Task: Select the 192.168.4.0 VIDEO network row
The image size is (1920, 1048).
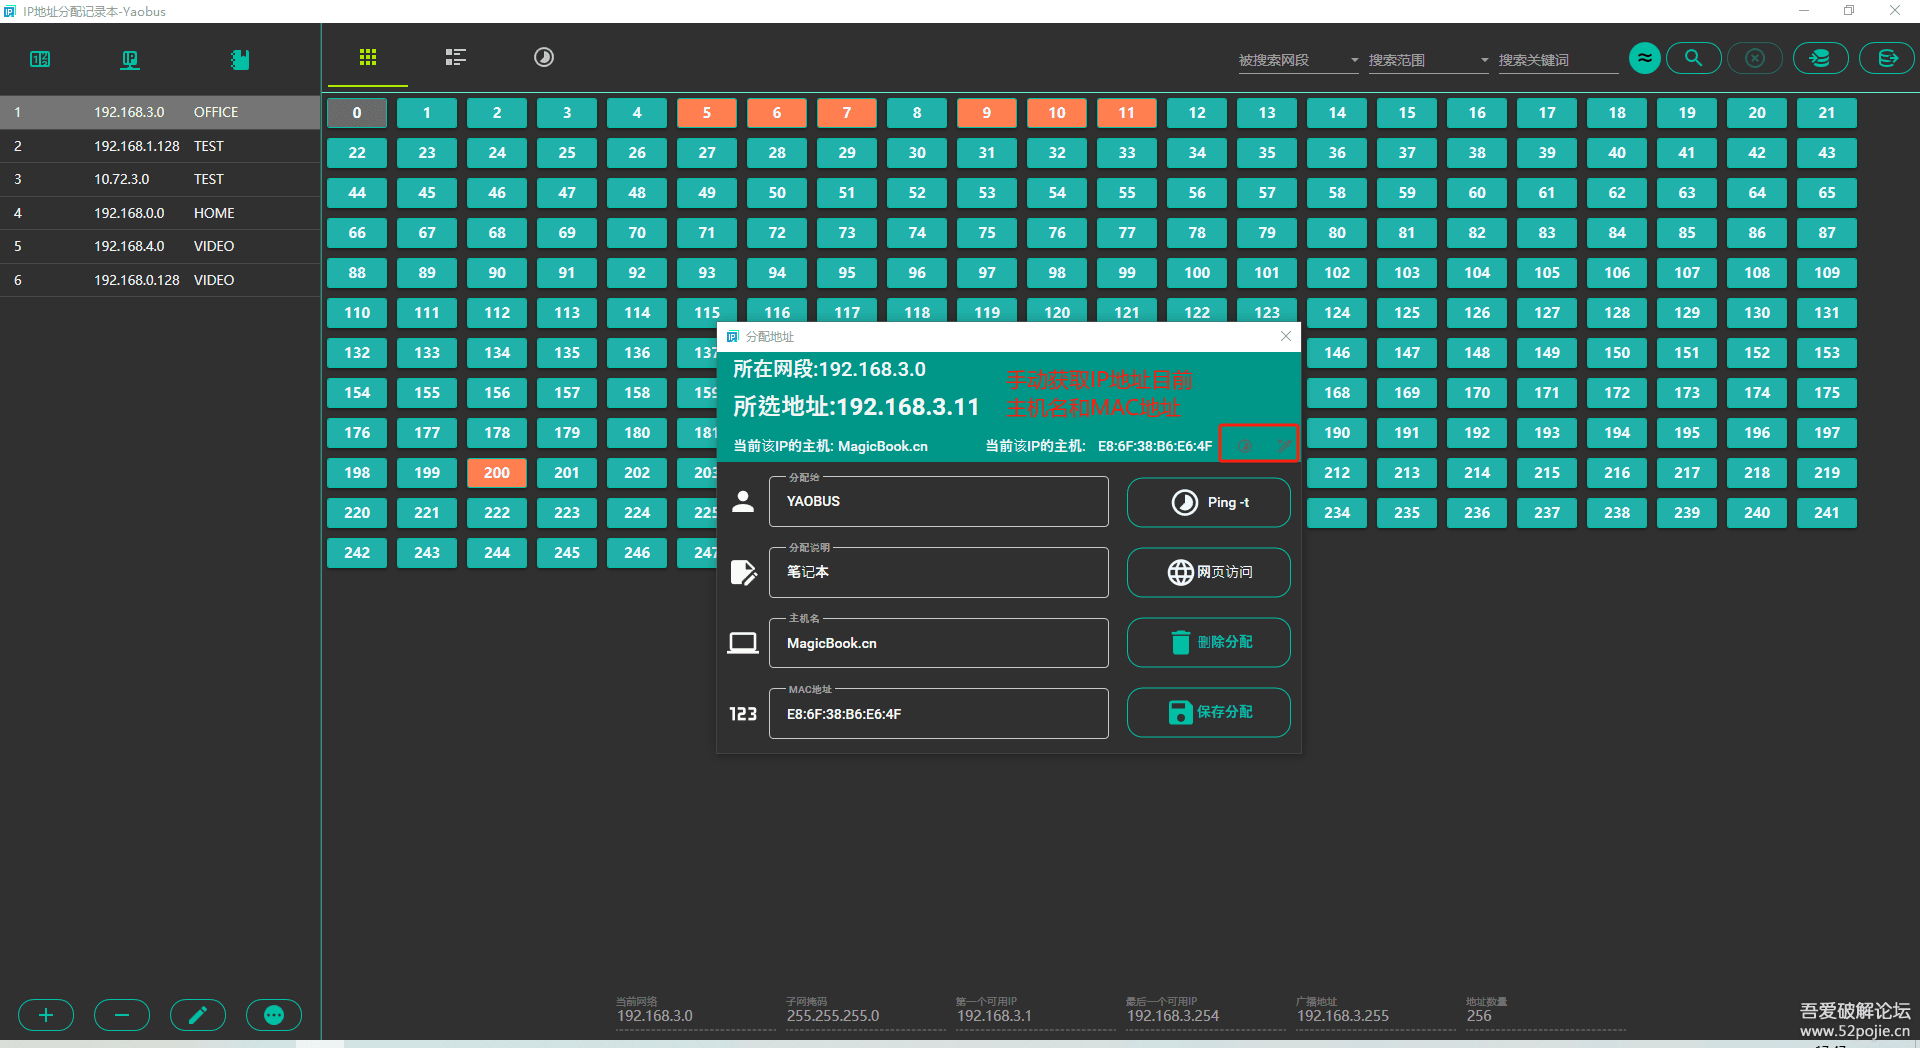Action: click(160, 246)
